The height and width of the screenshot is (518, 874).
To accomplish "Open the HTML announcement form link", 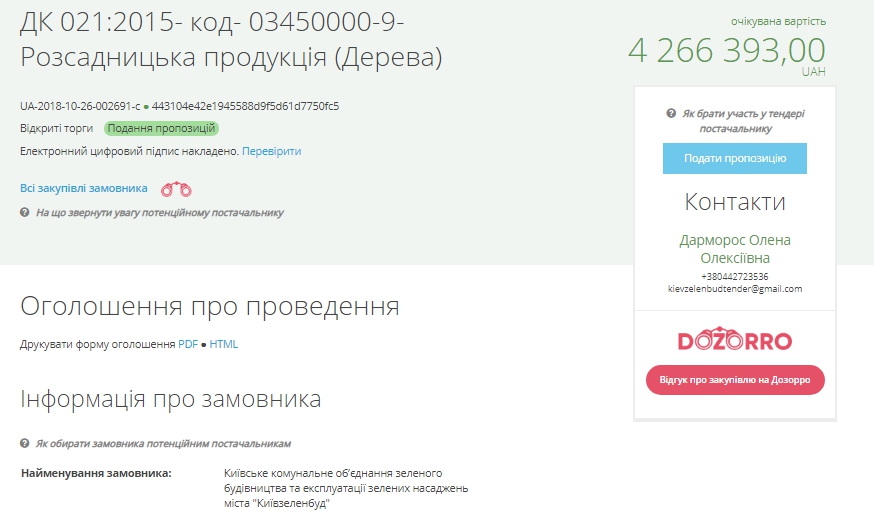I will point(224,345).
